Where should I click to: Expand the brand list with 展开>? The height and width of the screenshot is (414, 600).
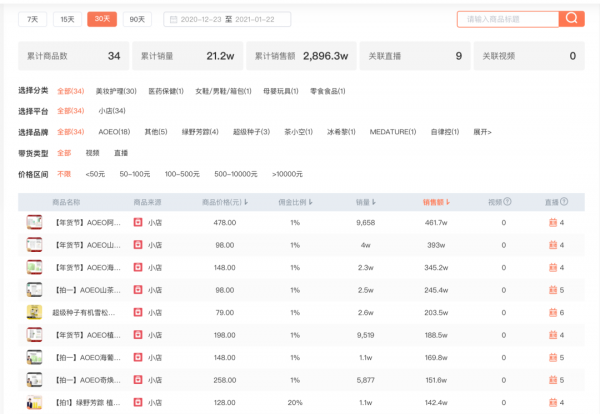pyautogui.click(x=482, y=132)
